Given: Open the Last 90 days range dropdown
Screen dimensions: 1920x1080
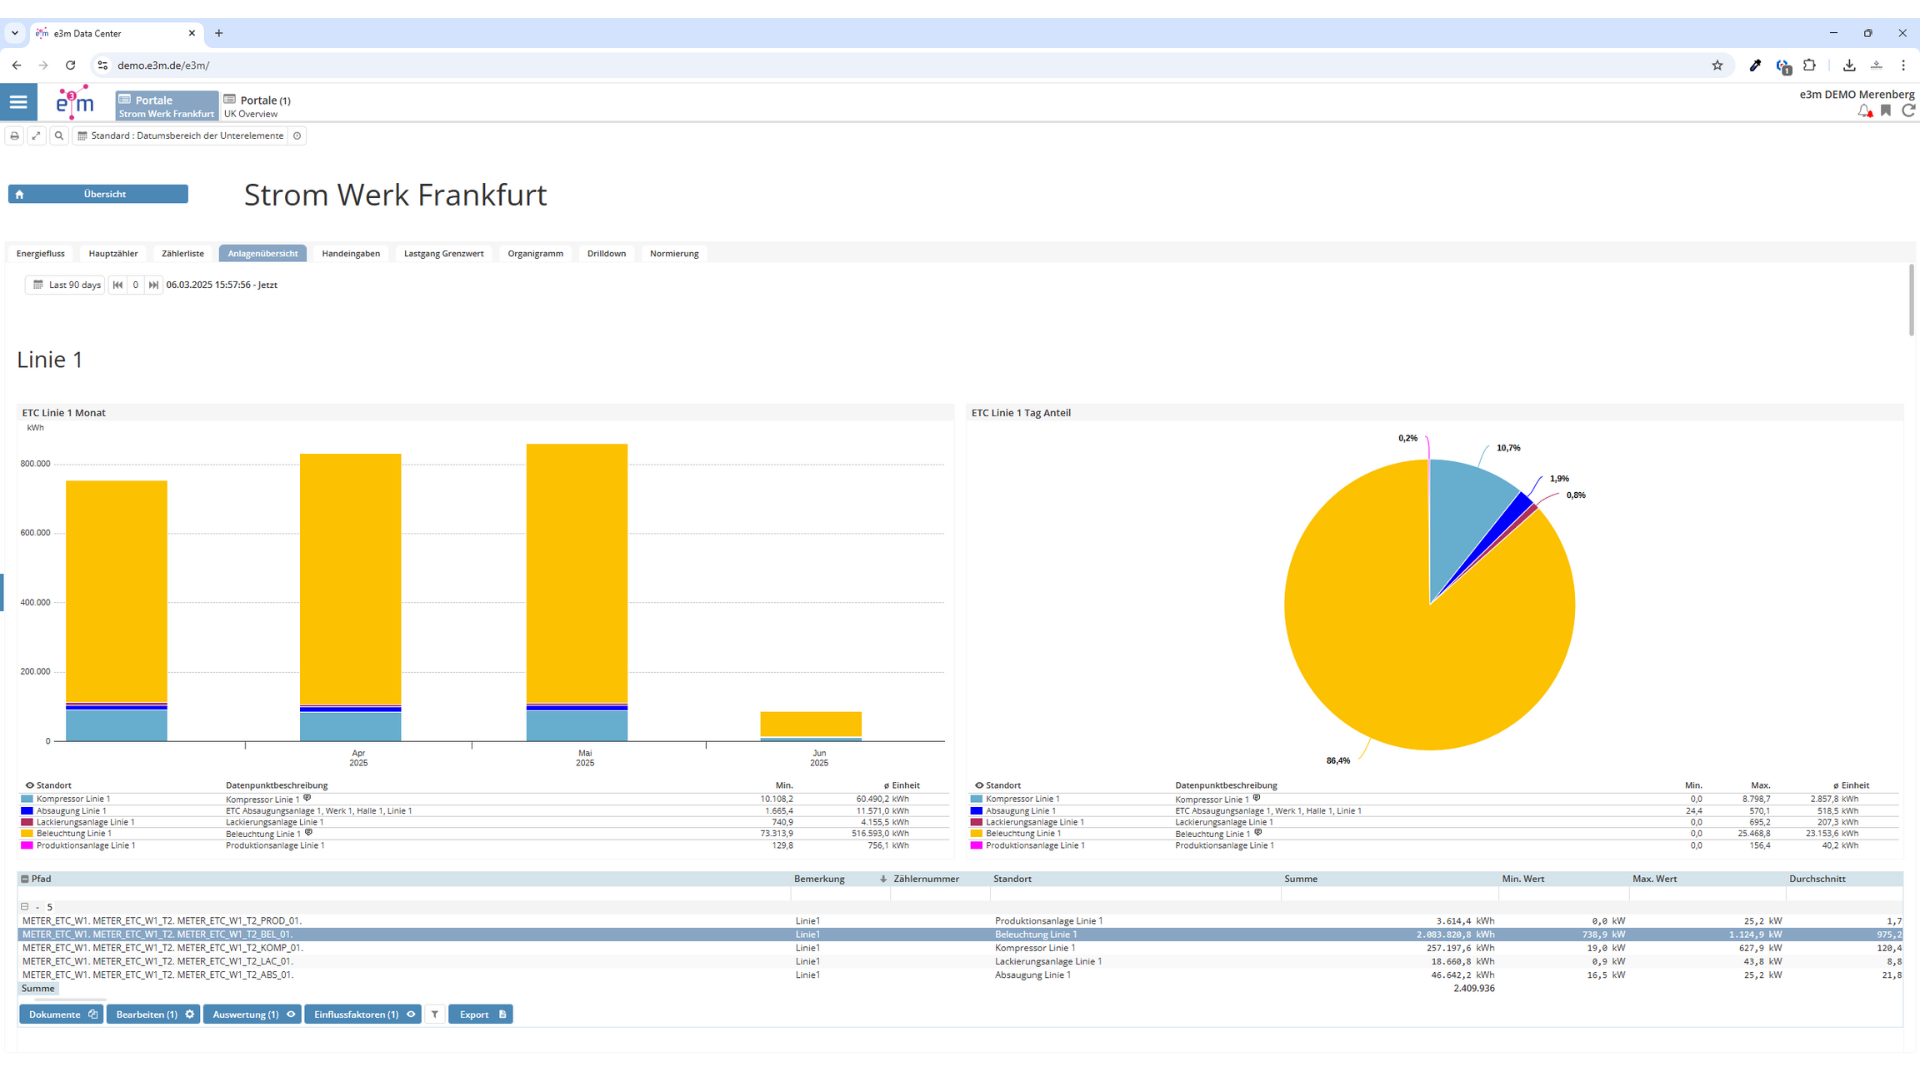Looking at the screenshot, I should [x=66, y=285].
